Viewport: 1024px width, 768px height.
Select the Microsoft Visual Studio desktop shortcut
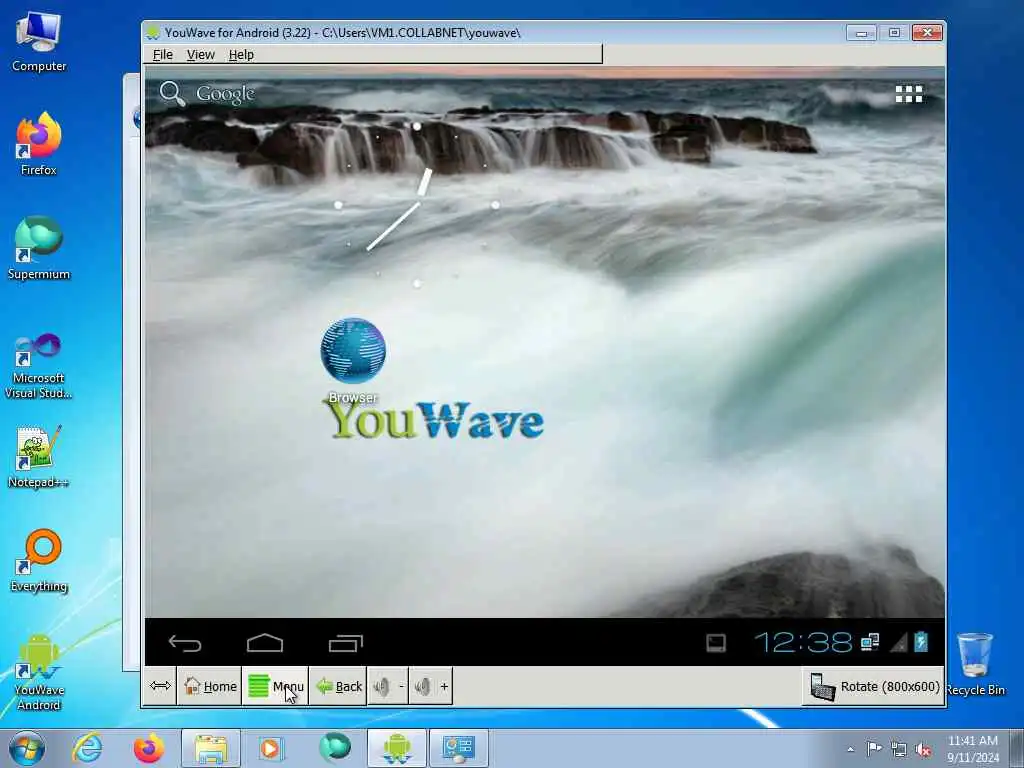[39, 366]
